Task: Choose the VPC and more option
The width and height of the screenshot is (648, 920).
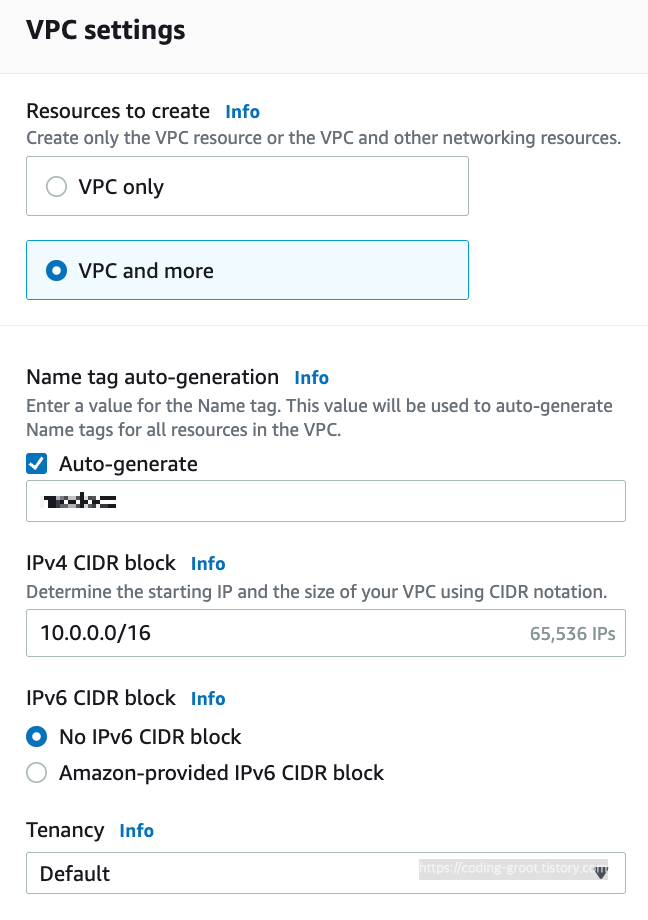Action: point(57,271)
